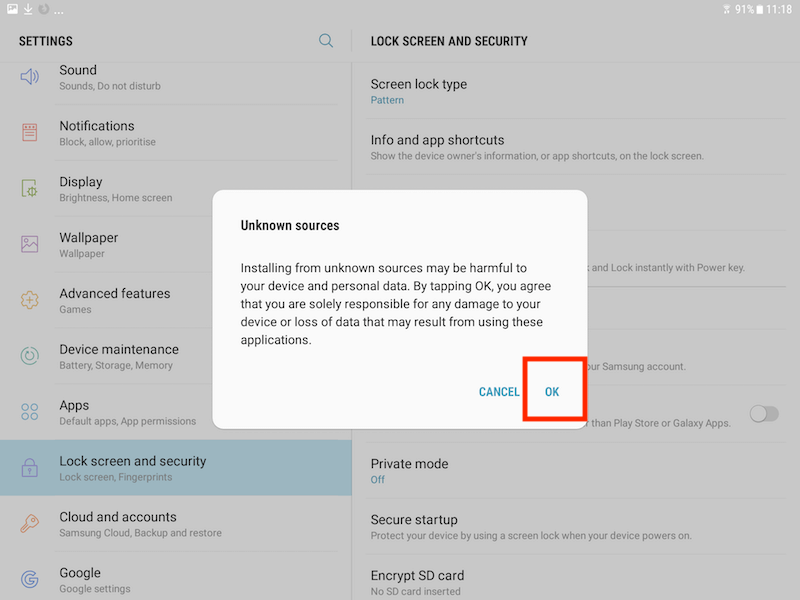Tap the Wallpaper picture icon
This screenshot has width=800, height=600.
pyautogui.click(x=30, y=244)
